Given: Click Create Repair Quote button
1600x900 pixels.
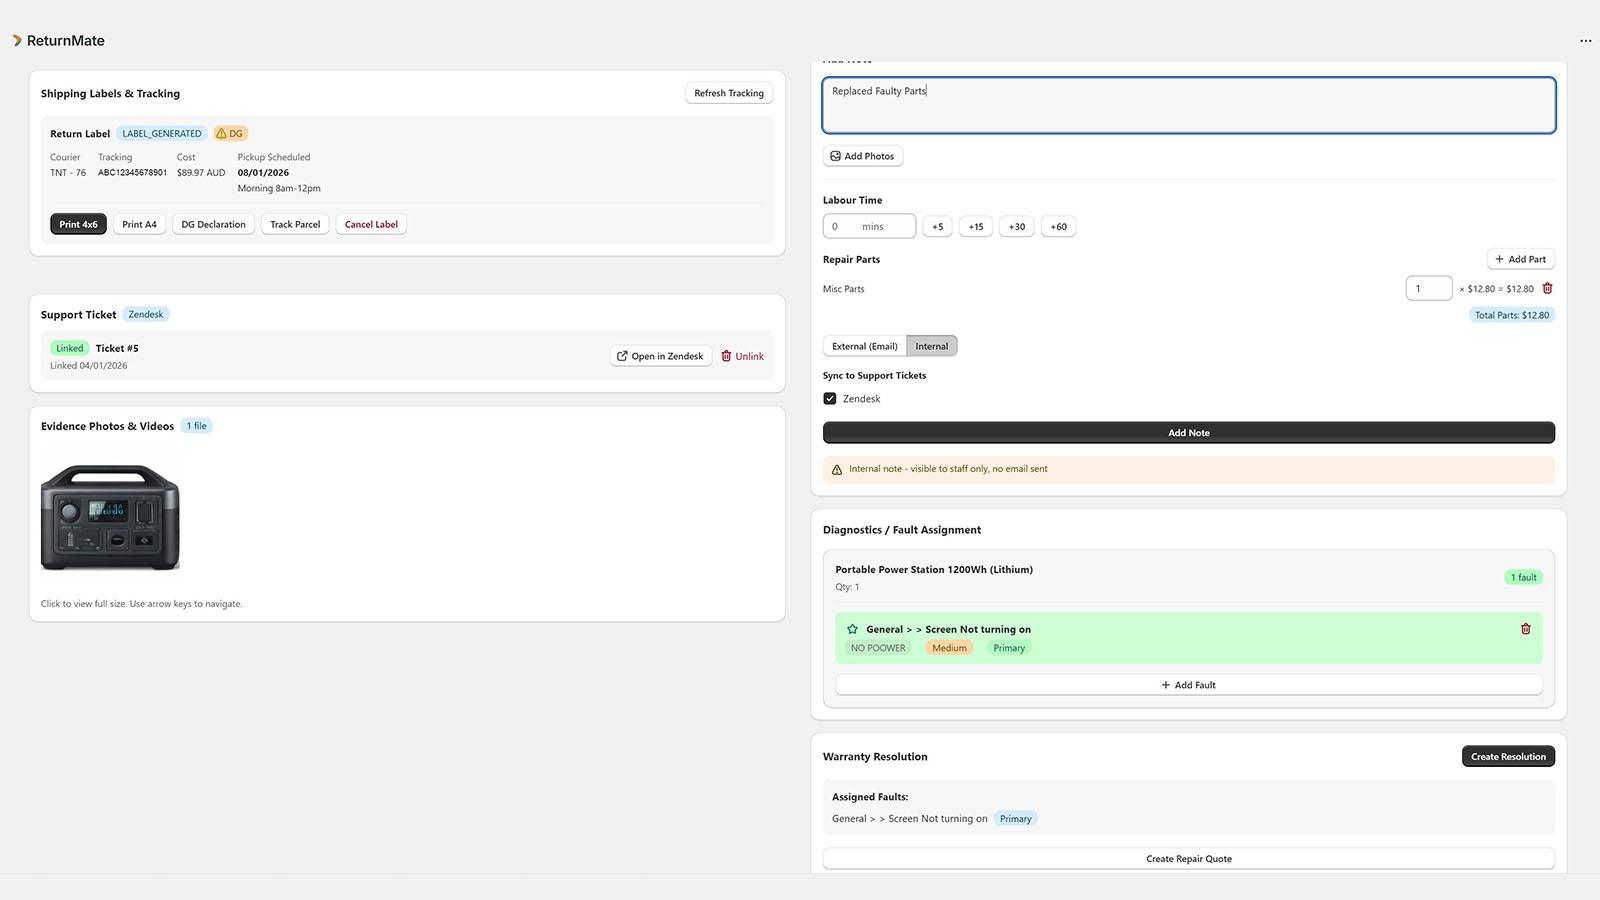Looking at the screenshot, I should click(x=1189, y=858).
